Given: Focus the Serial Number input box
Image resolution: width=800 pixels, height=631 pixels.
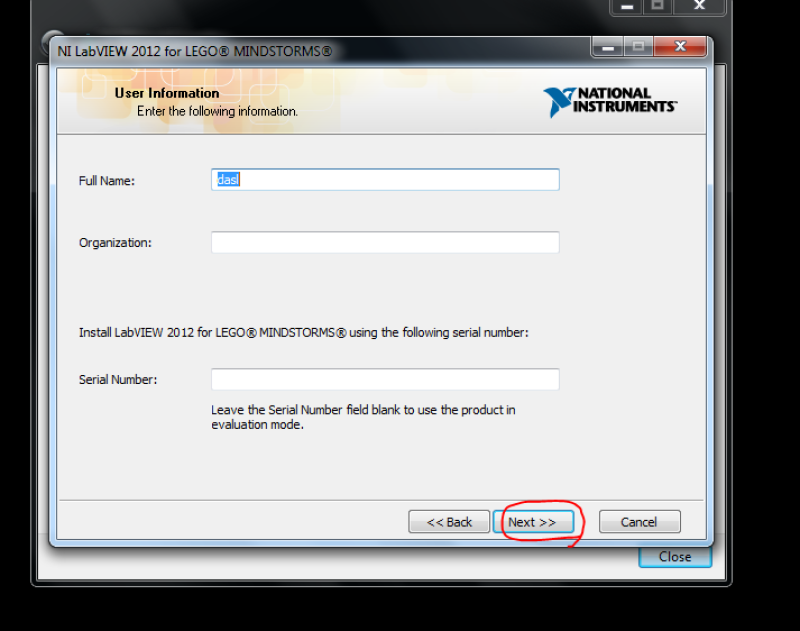Looking at the screenshot, I should point(385,379).
